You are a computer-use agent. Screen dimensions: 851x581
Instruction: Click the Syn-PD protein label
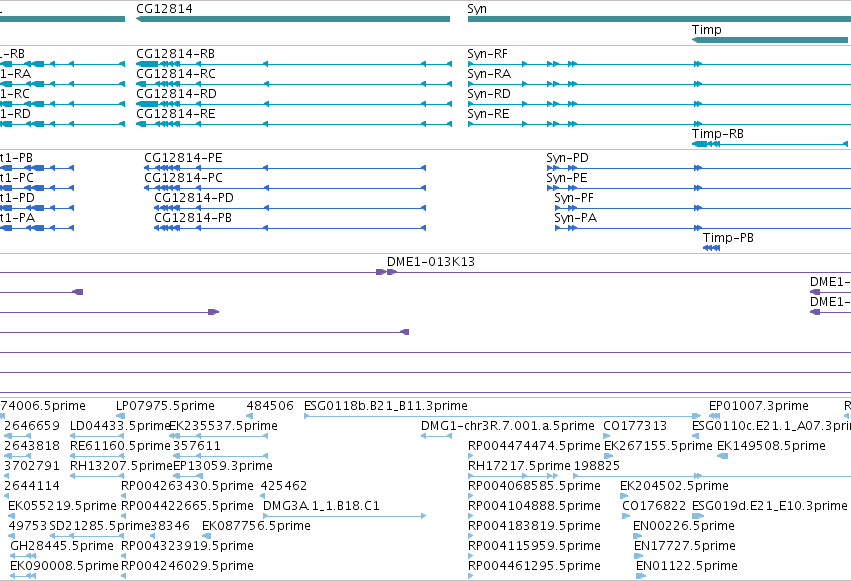coord(567,158)
